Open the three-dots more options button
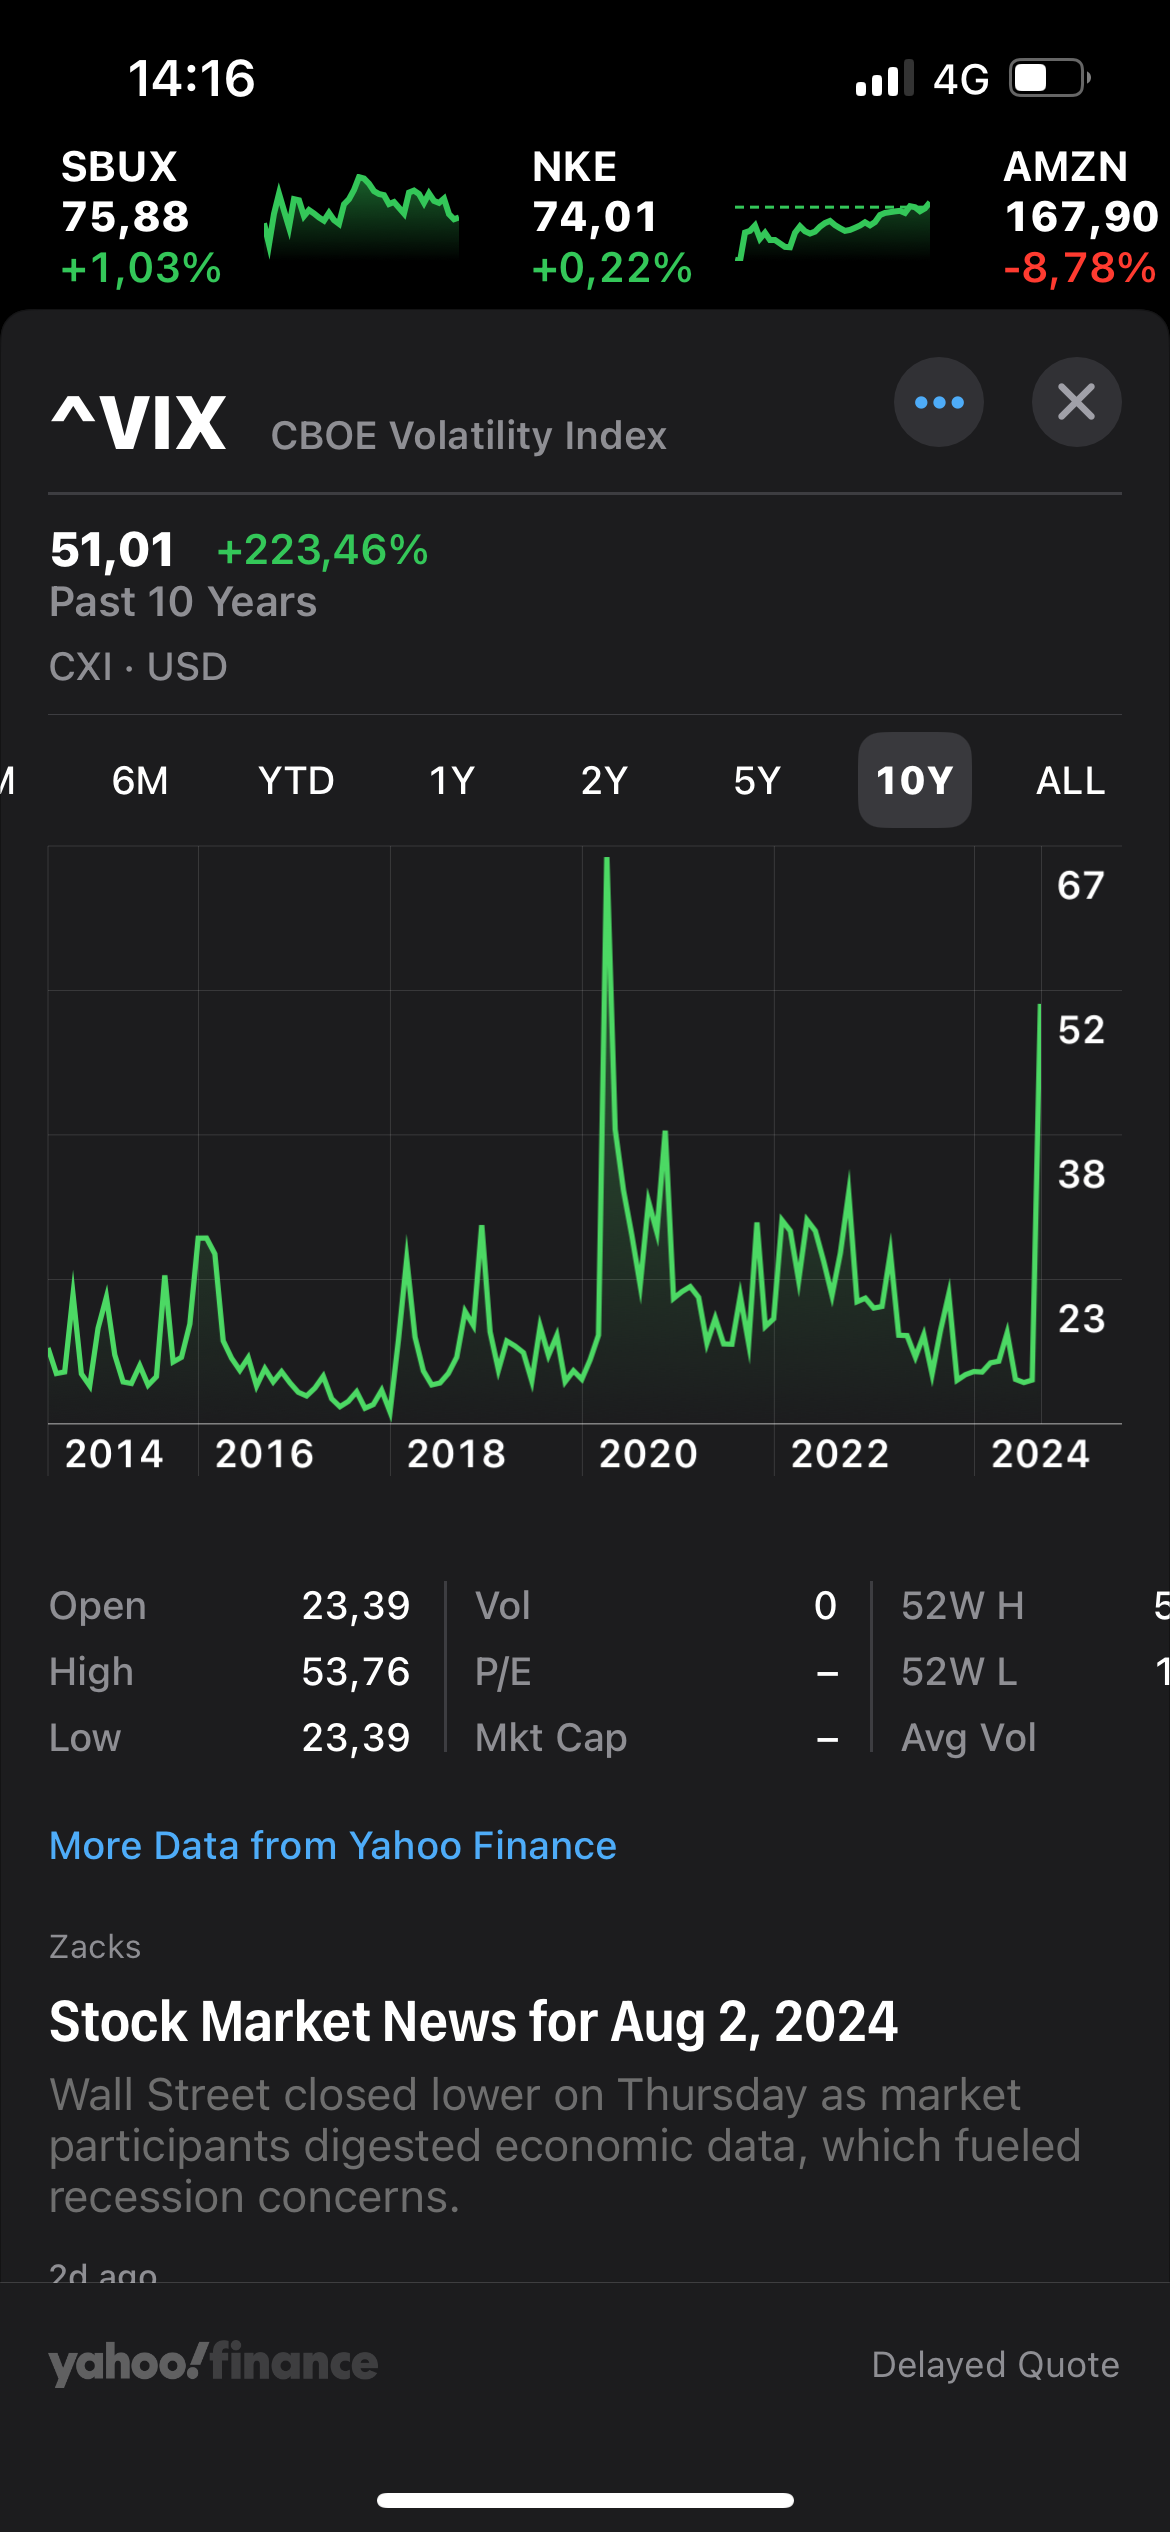This screenshot has width=1170, height=2532. coord(938,402)
